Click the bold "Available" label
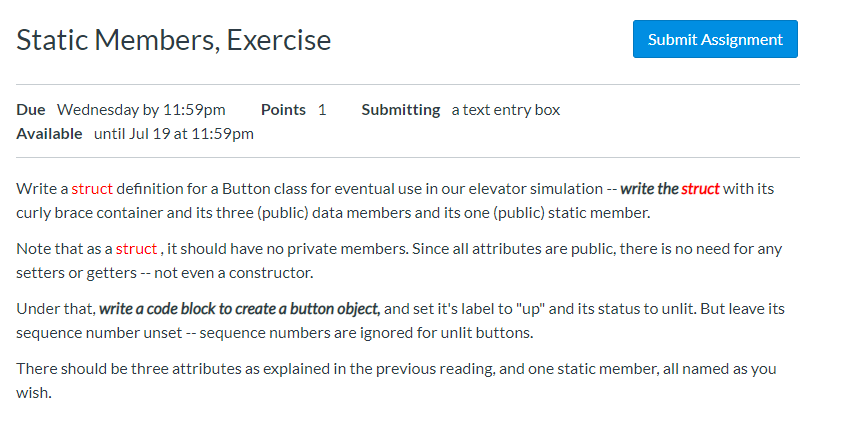 tap(49, 134)
